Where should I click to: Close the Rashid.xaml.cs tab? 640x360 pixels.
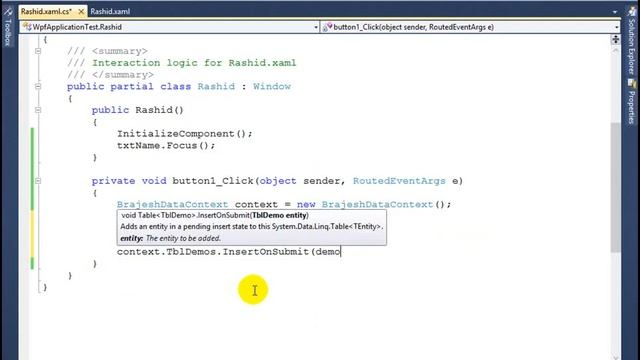tap(81, 12)
